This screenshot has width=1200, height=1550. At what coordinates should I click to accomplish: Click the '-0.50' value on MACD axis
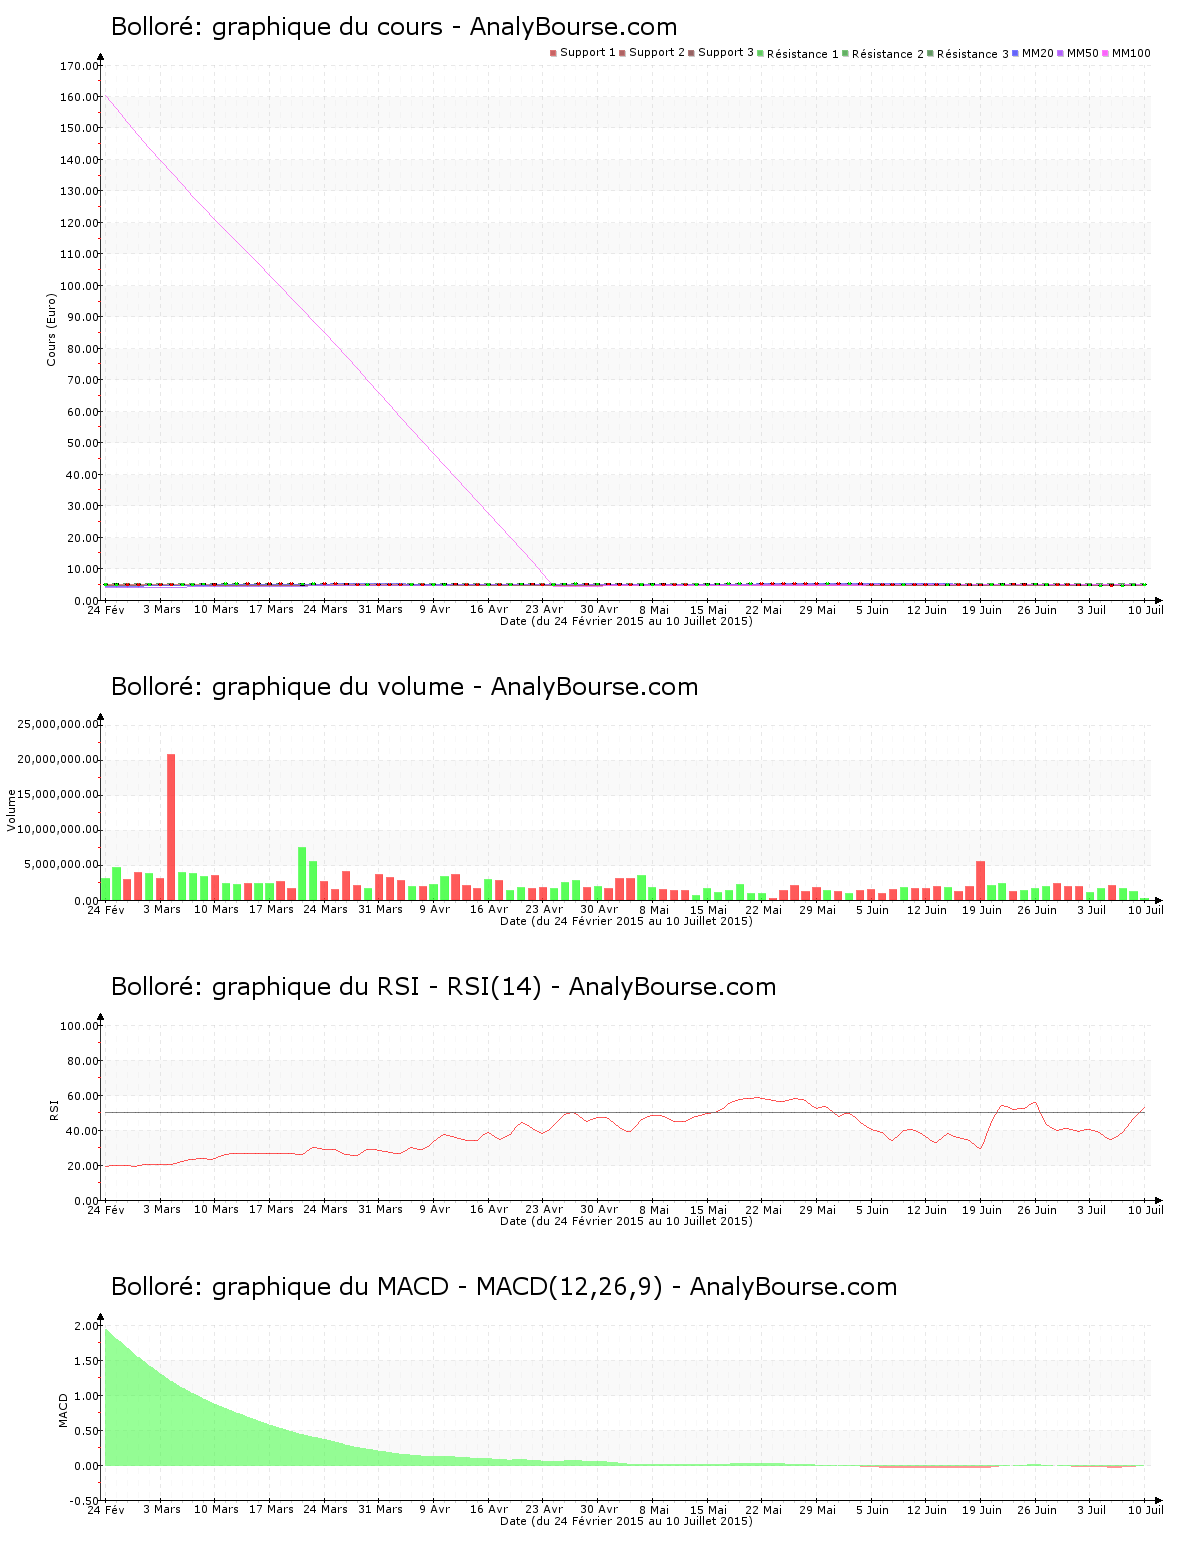point(84,1501)
